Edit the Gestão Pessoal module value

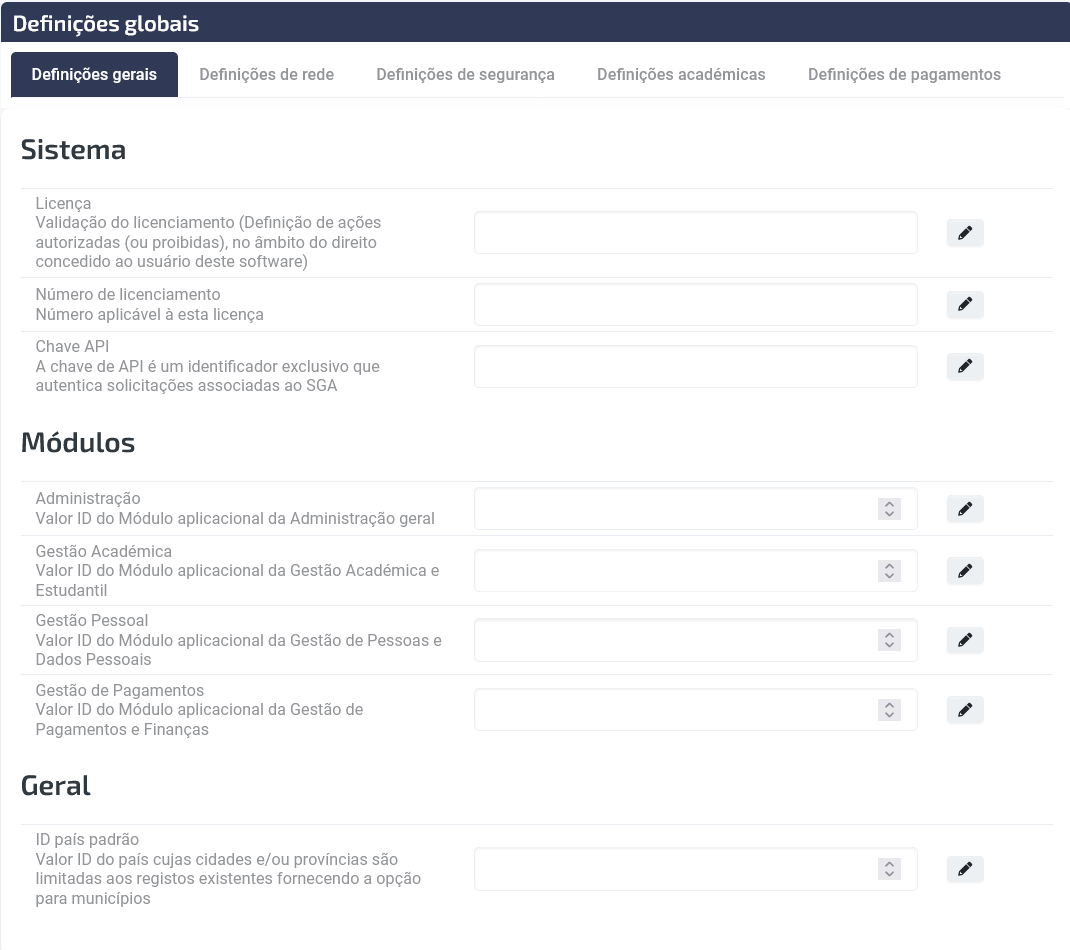(x=965, y=639)
